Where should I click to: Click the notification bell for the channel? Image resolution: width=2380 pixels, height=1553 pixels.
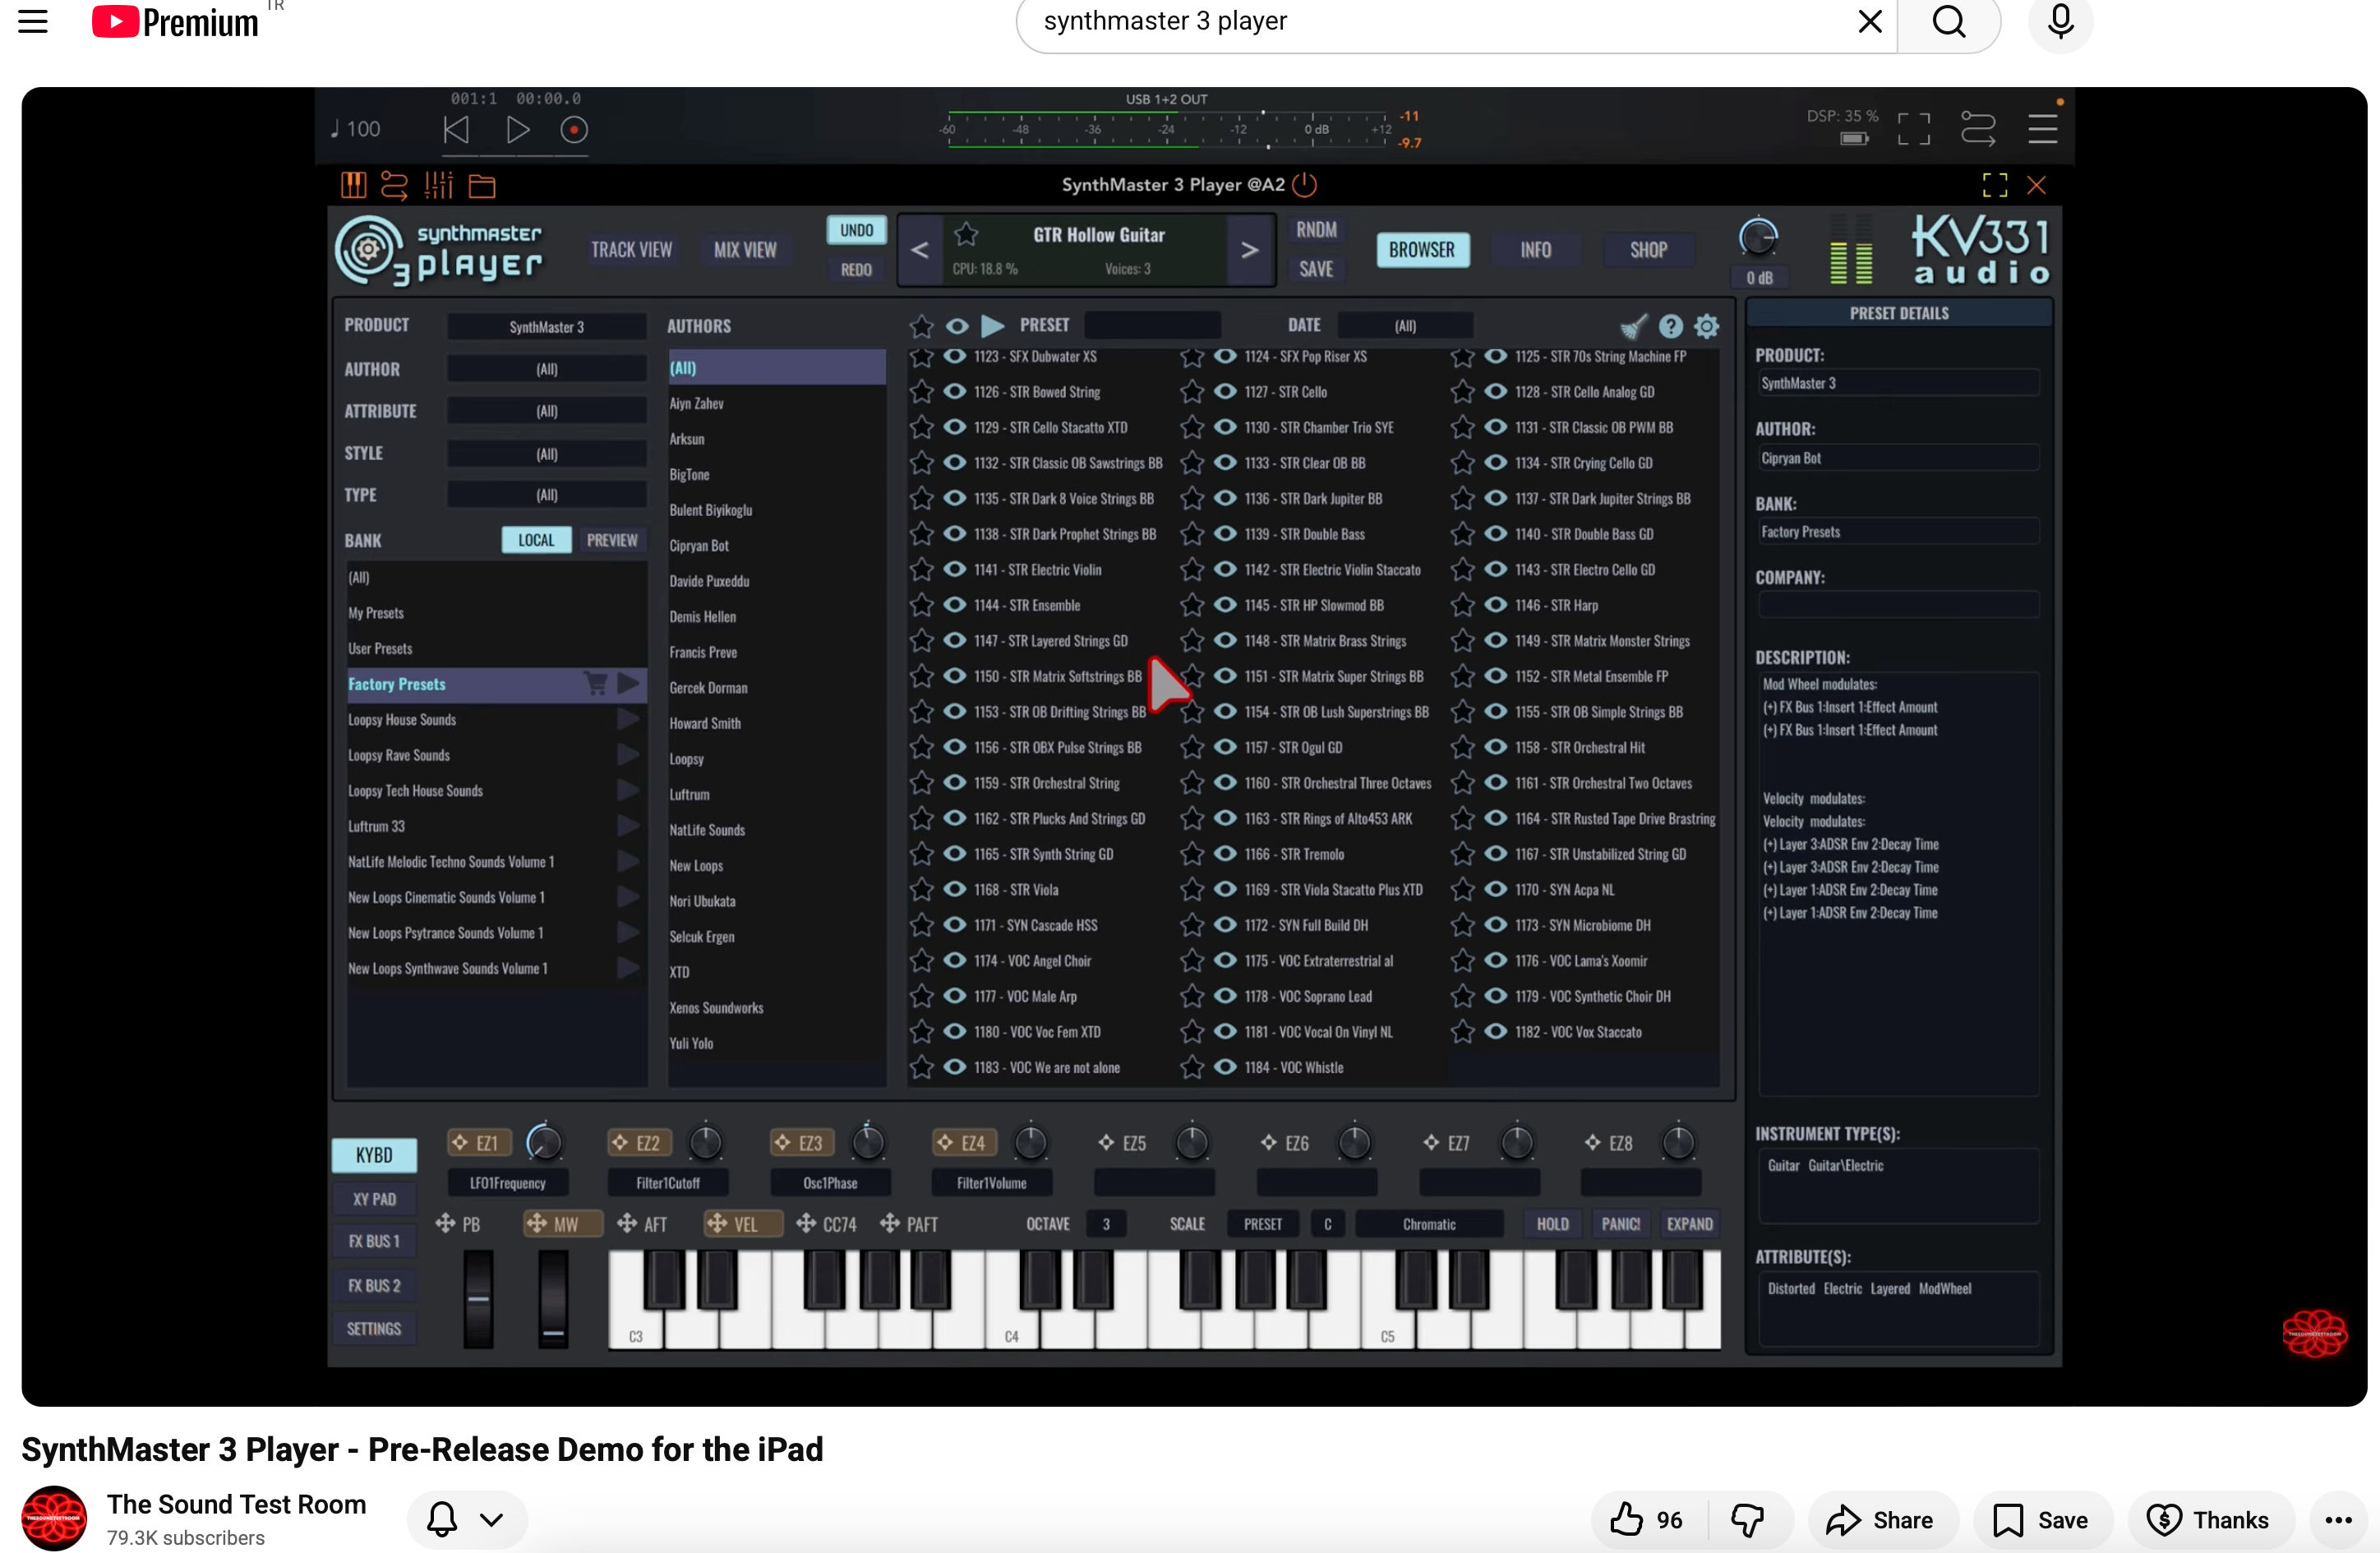coord(442,1520)
